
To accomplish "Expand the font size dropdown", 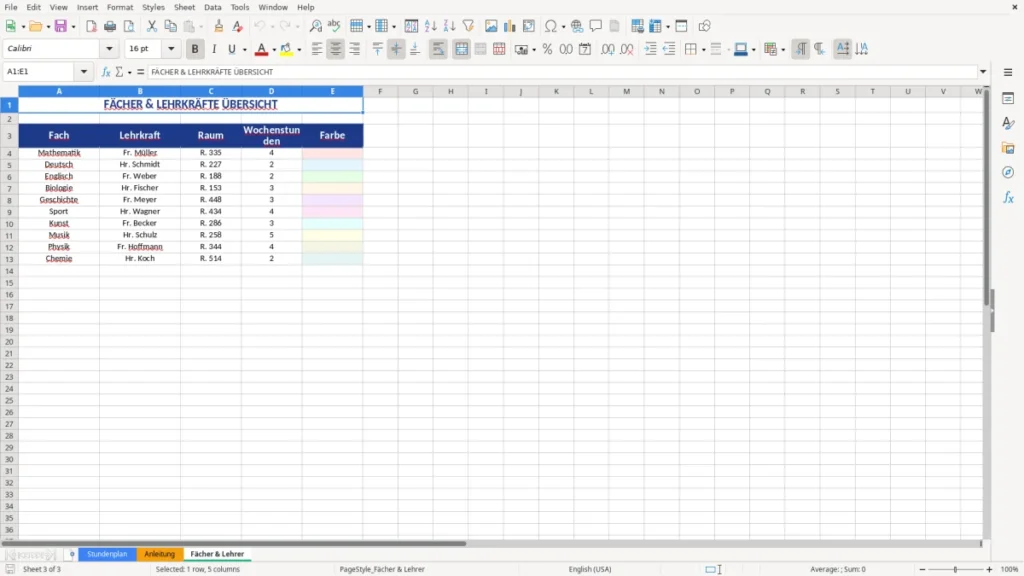I will click(171, 48).
